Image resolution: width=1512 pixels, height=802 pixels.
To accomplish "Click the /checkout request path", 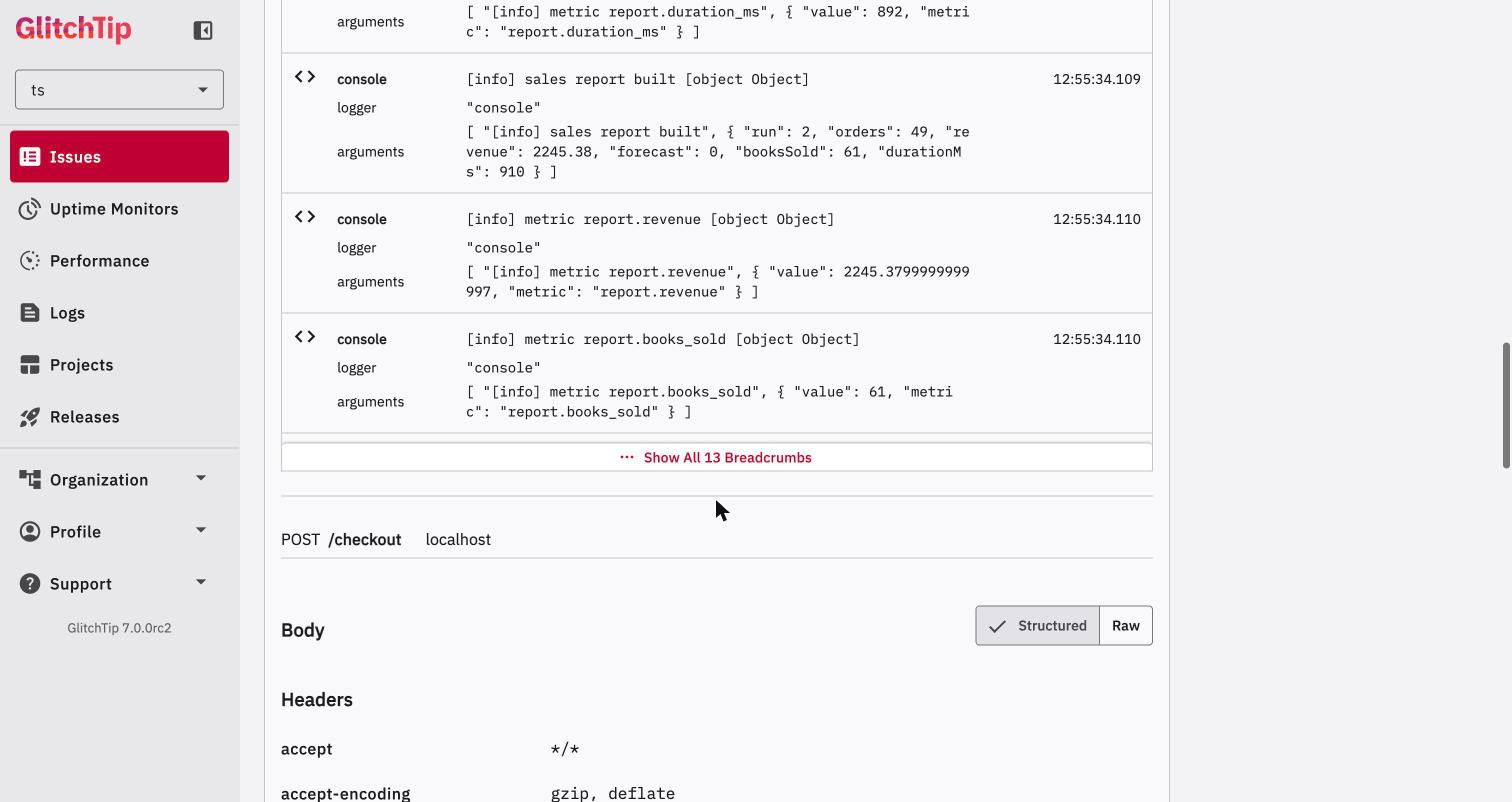I will (x=365, y=540).
